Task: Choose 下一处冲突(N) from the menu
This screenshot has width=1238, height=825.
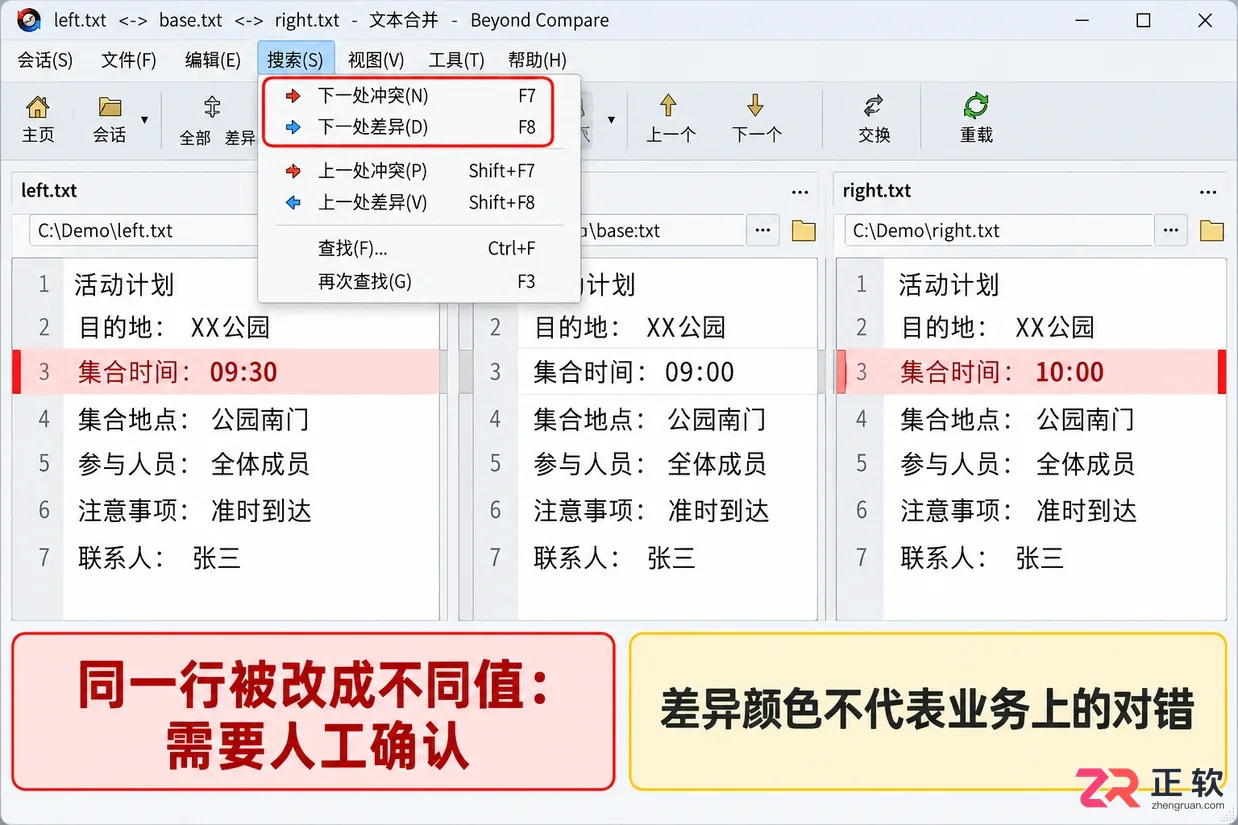Action: coord(418,96)
